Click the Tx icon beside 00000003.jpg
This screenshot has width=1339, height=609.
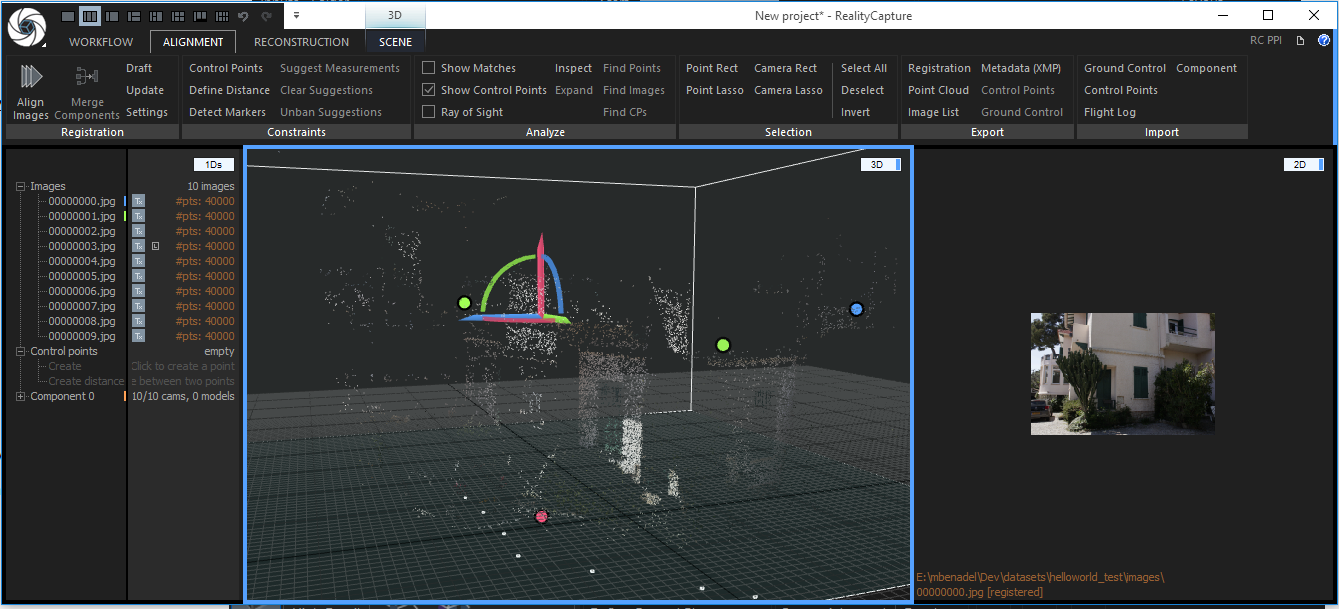(139, 246)
